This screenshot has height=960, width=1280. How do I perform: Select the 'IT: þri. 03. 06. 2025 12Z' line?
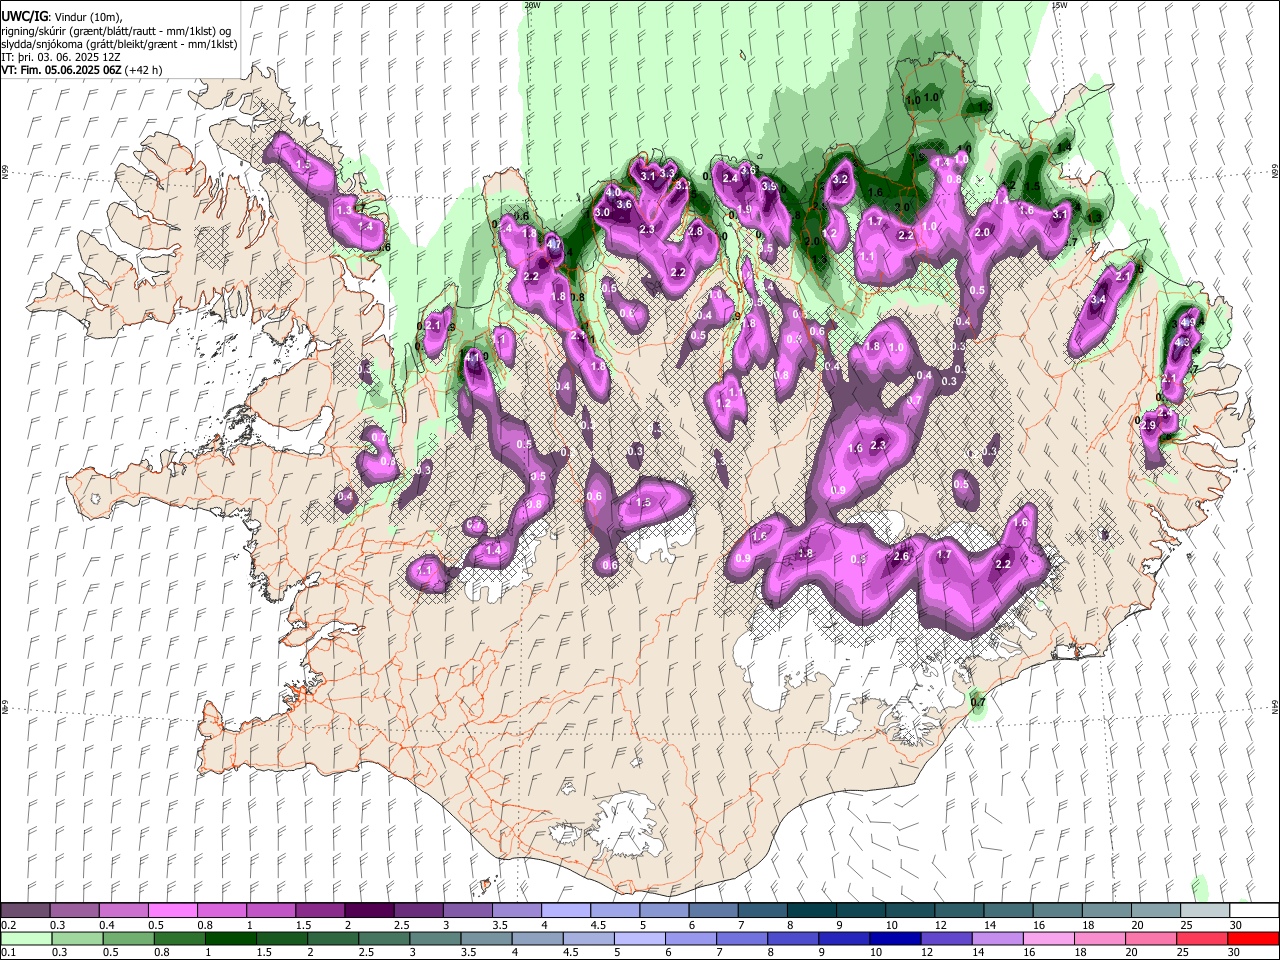pyautogui.click(x=62, y=57)
